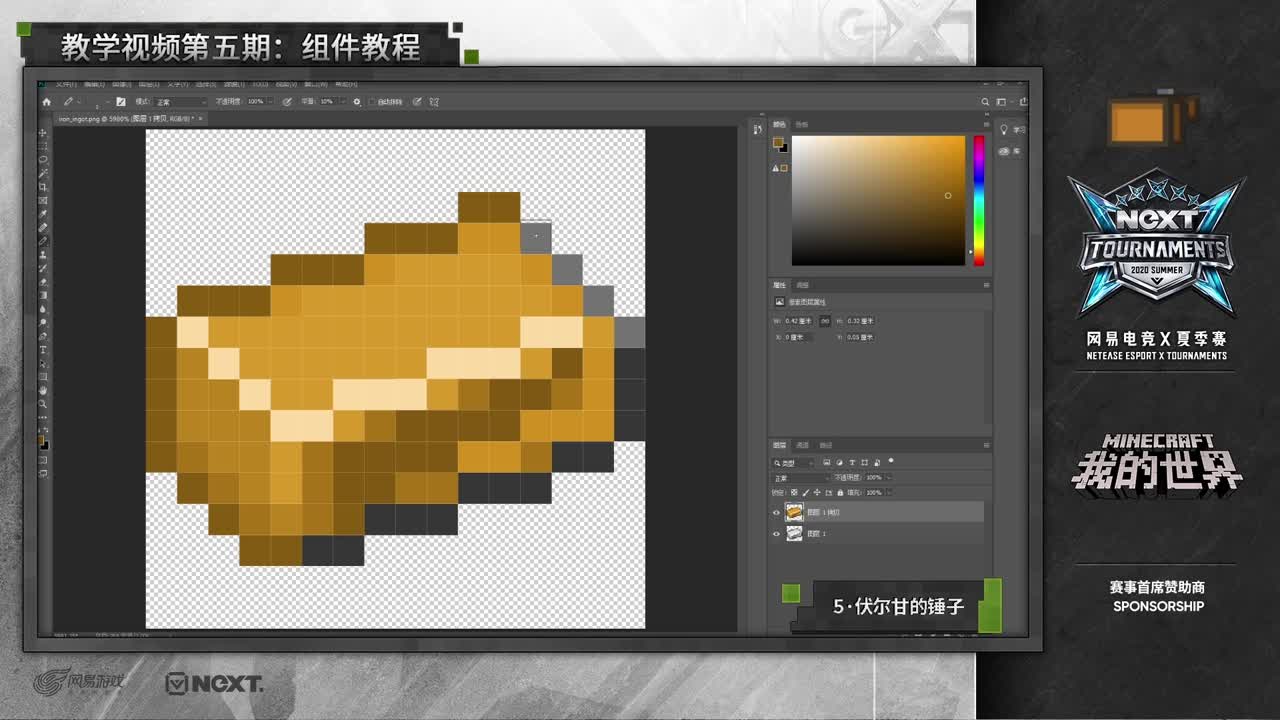Enable the 自动抹除 checkbox
The image size is (1280, 720).
373,101
